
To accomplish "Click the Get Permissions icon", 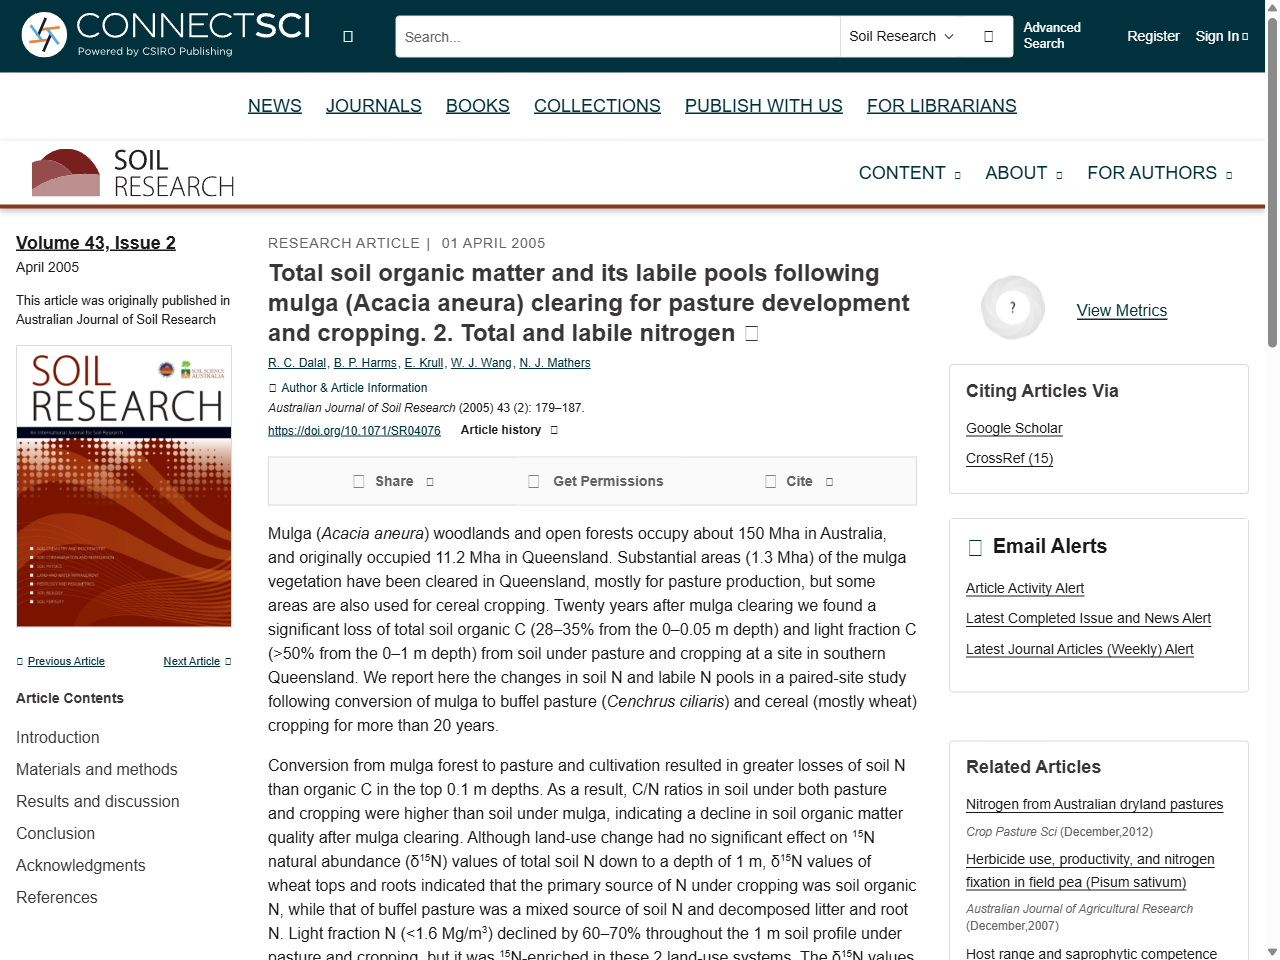I will click(x=533, y=481).
